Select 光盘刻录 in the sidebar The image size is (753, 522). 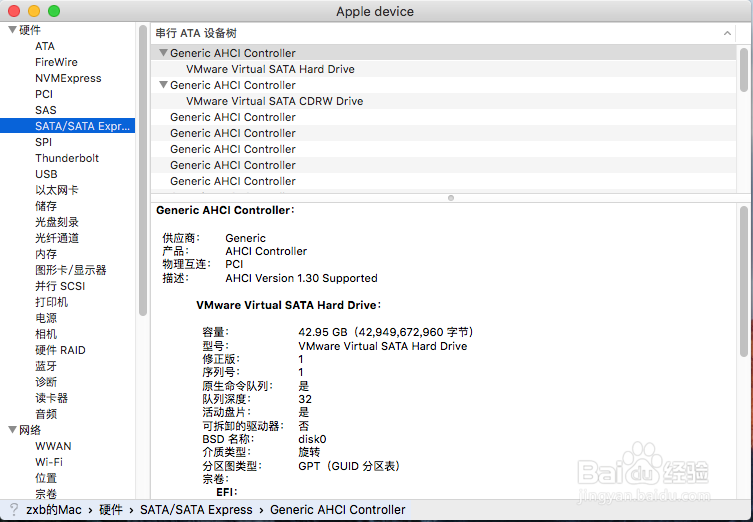[57, 222]
